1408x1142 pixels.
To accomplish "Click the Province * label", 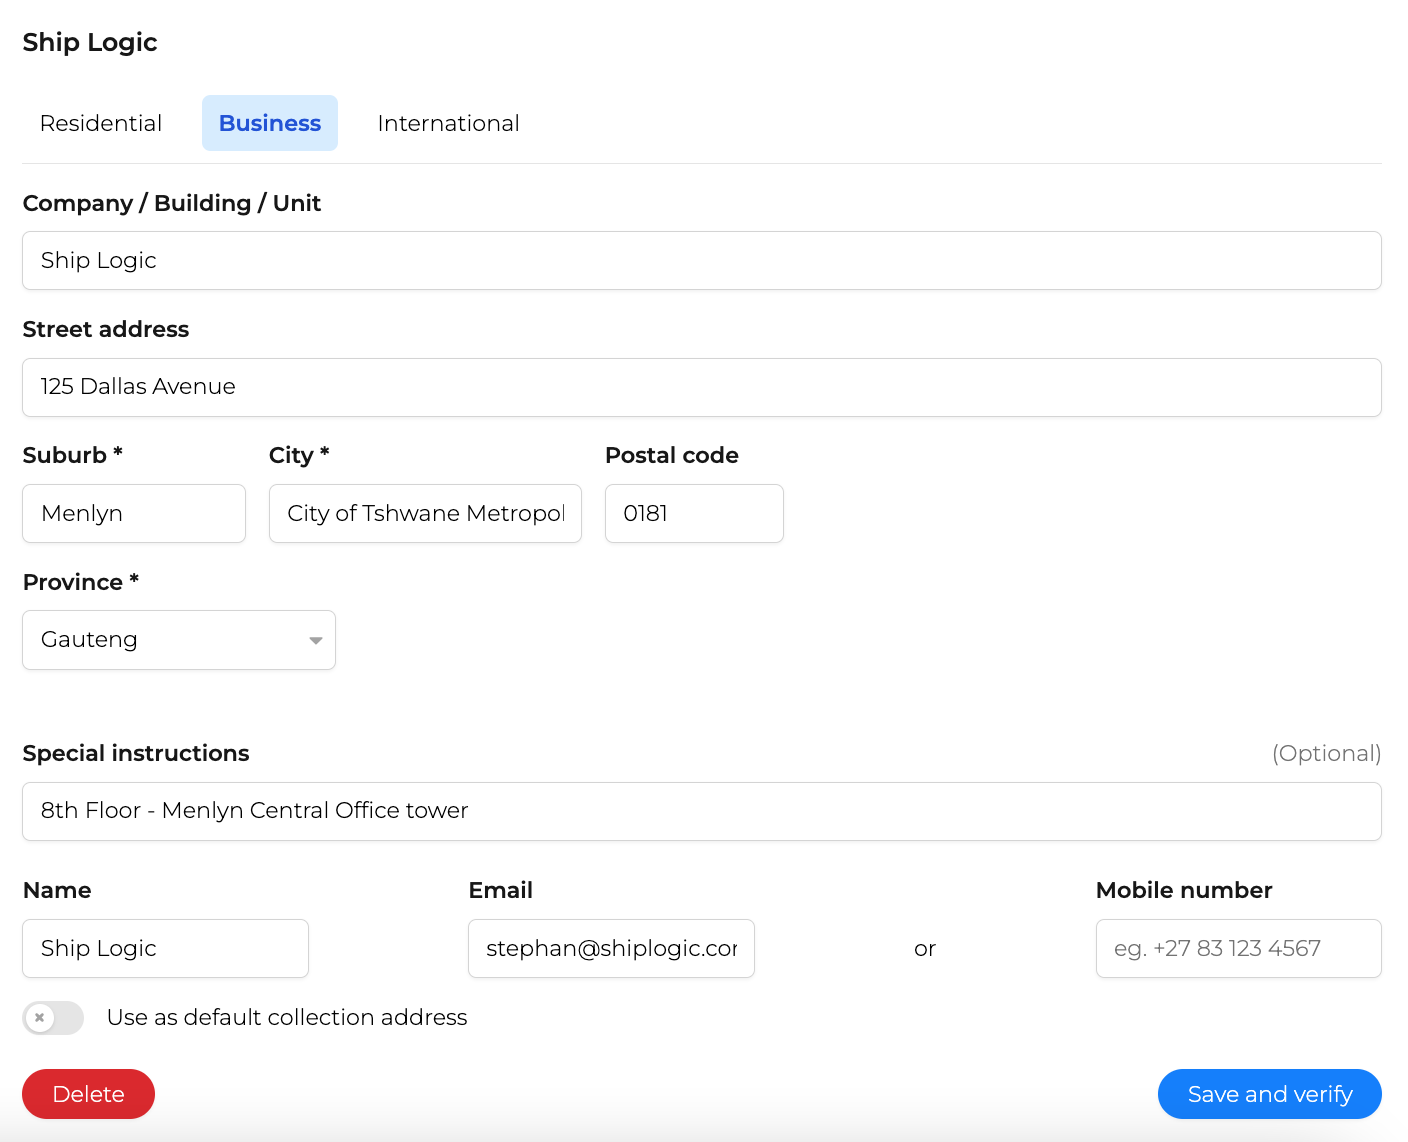I will pos(81,582).
